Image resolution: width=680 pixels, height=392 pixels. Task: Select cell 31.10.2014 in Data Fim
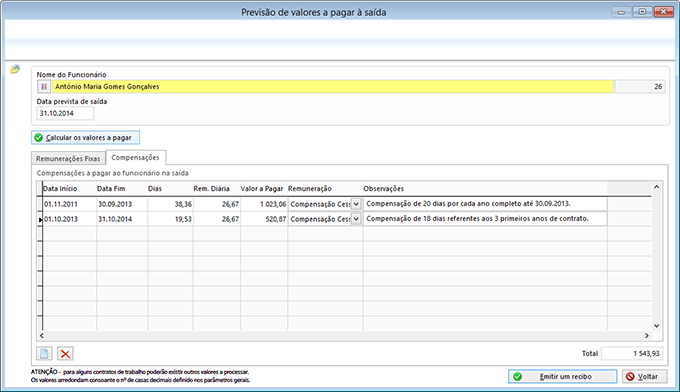point(122,219)
